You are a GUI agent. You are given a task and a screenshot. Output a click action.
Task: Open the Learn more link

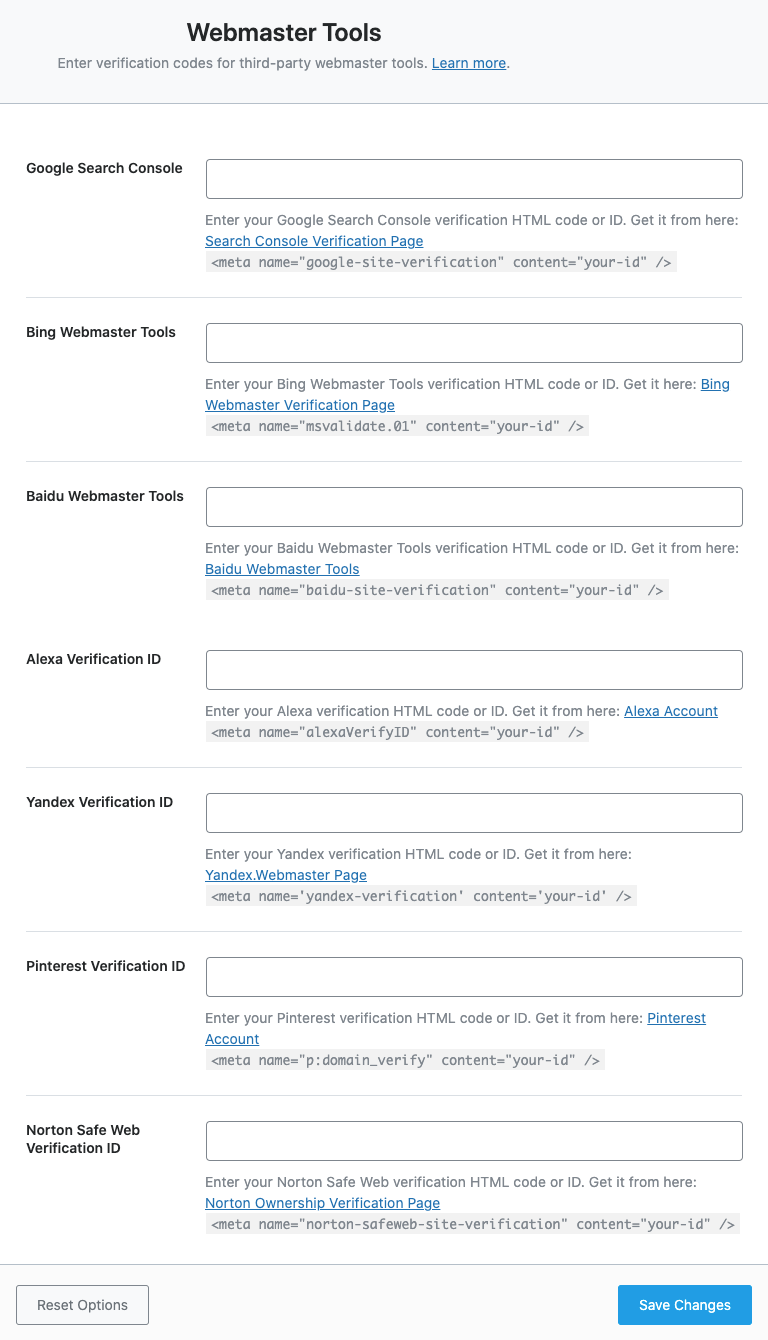coord(469,63)
